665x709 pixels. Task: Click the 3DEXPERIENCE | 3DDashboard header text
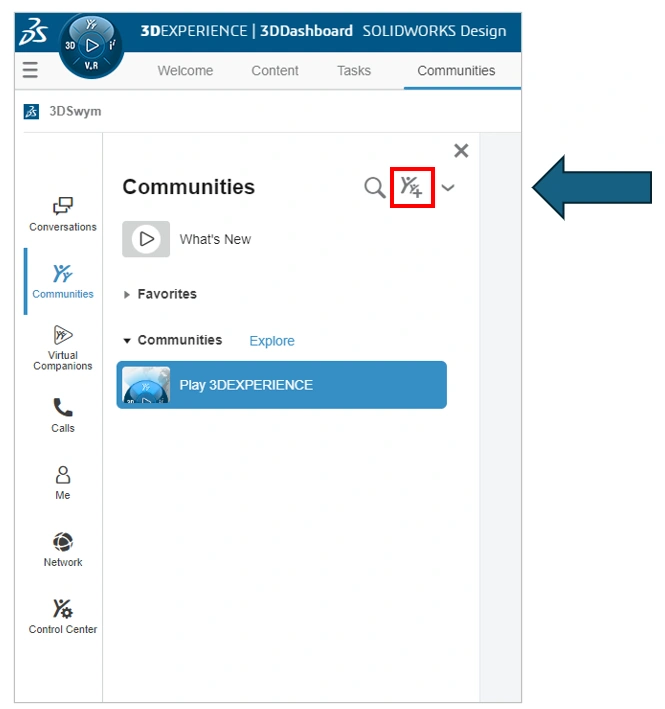click(246, 31)
